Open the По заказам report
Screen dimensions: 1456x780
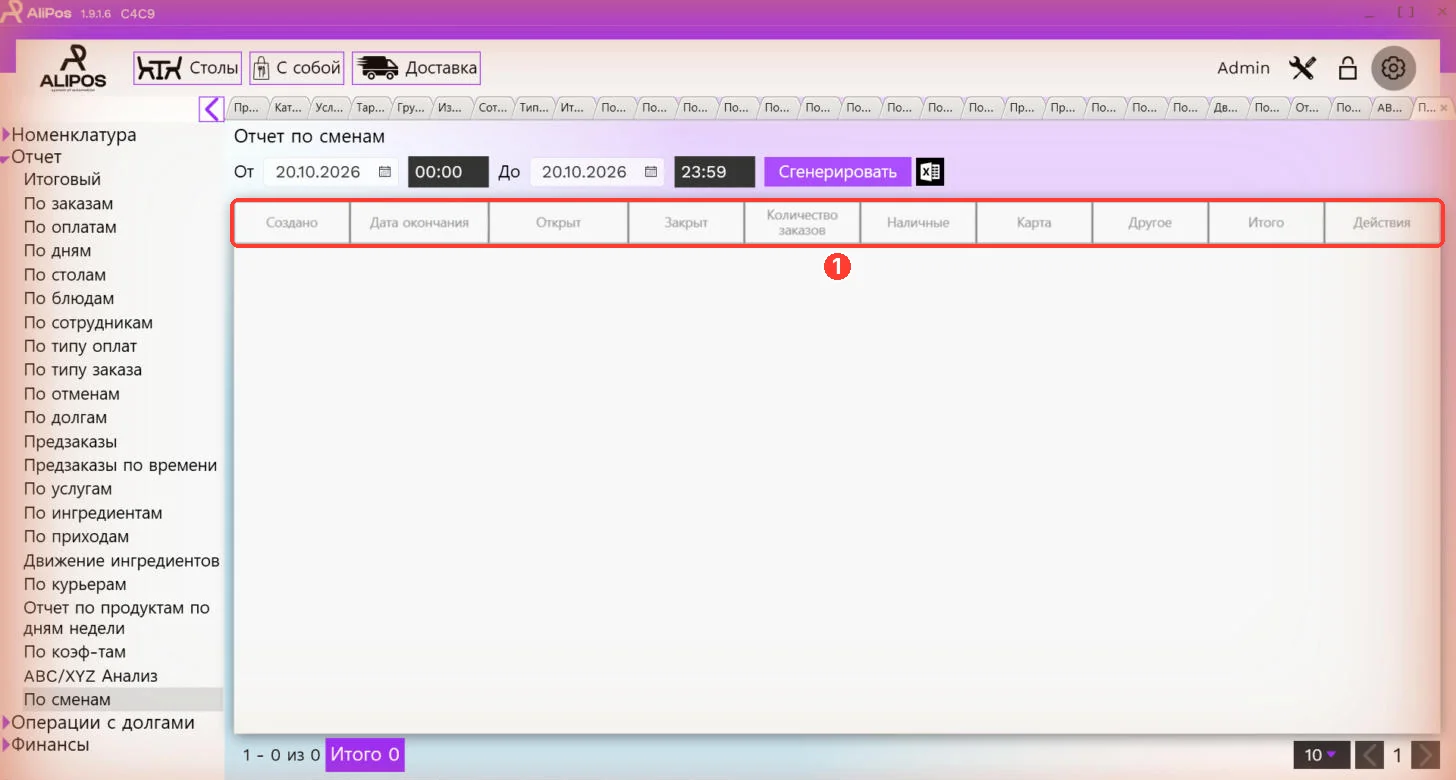(x=69, y=204)
